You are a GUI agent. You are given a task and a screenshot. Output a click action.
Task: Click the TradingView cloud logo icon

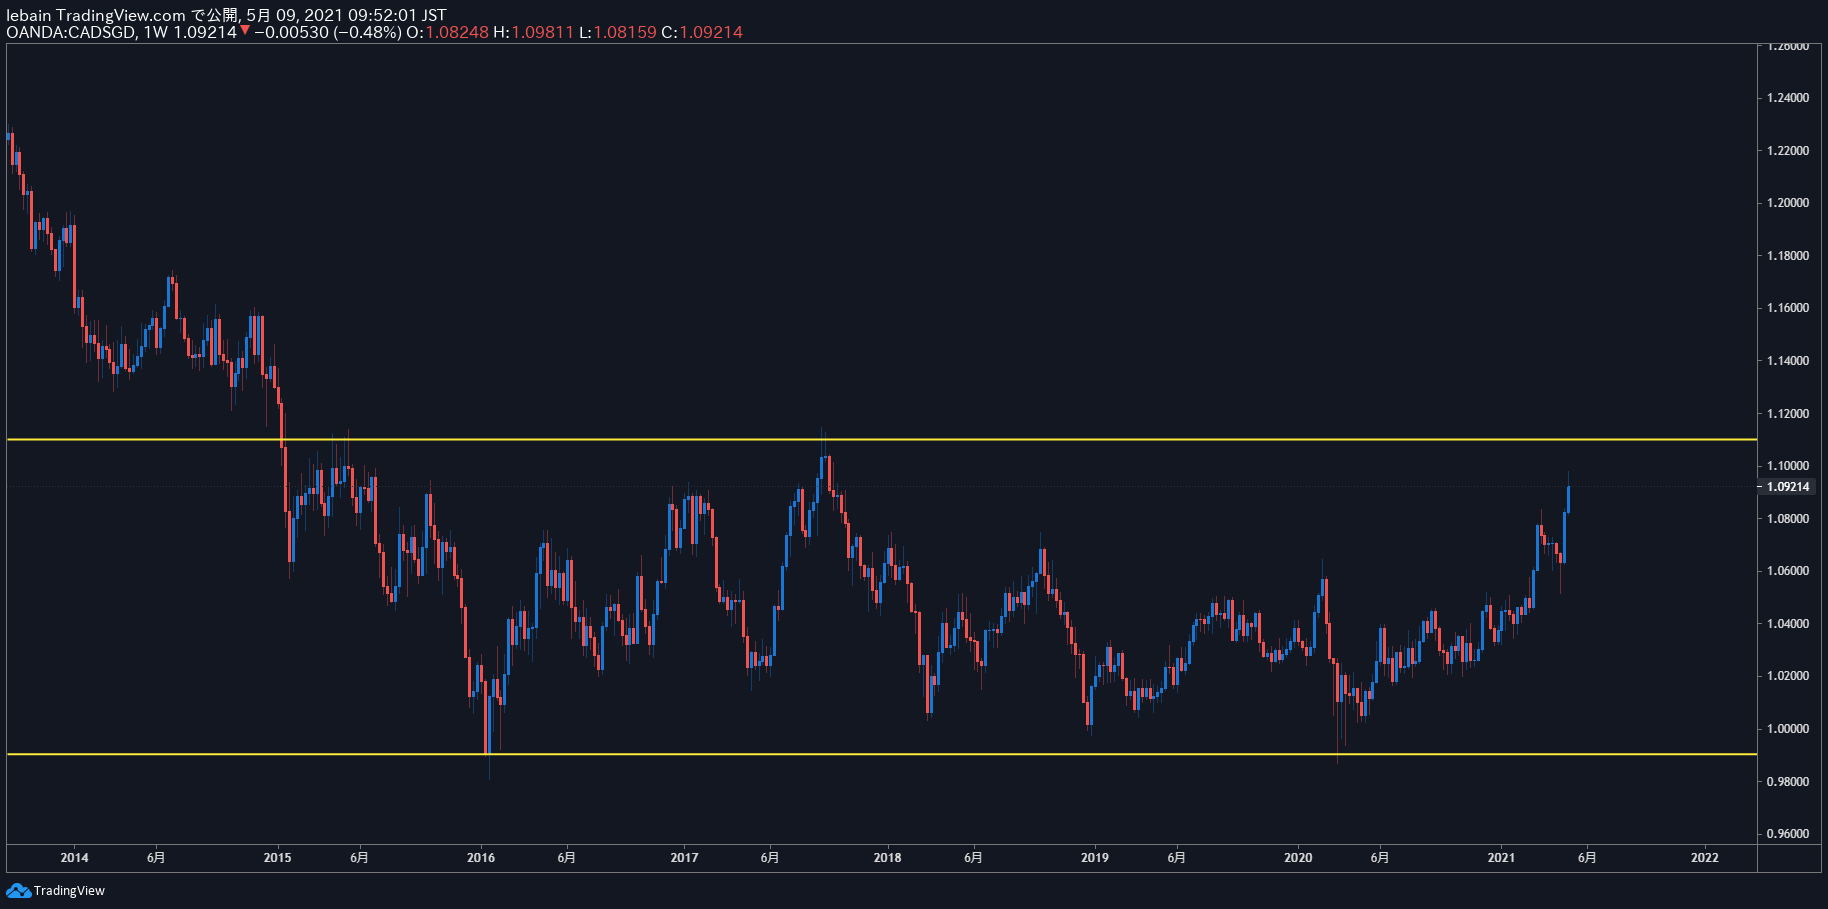(x=18, y=890)
